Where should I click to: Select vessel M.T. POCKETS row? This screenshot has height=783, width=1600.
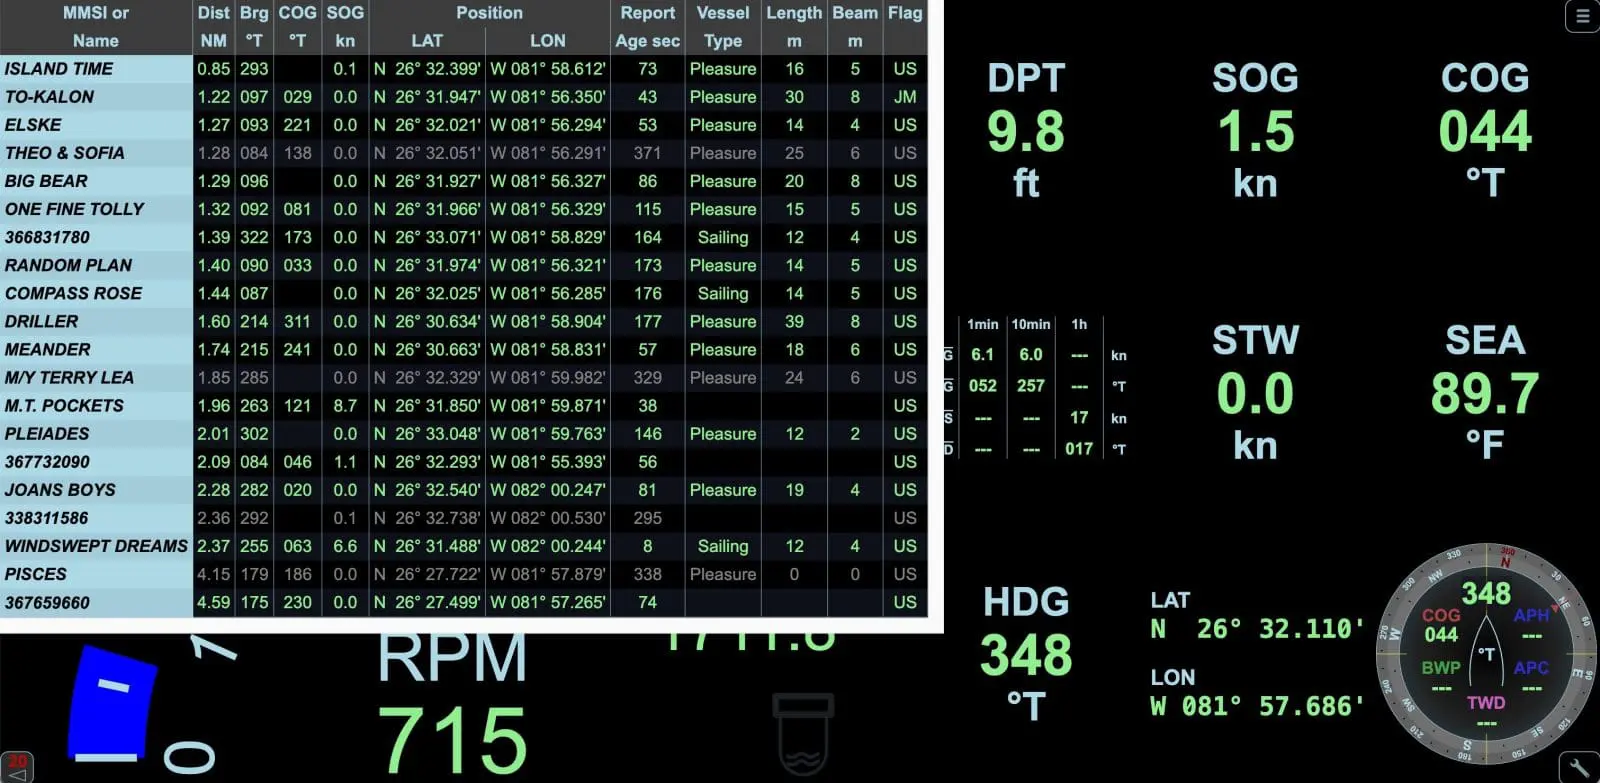[463, 405]
